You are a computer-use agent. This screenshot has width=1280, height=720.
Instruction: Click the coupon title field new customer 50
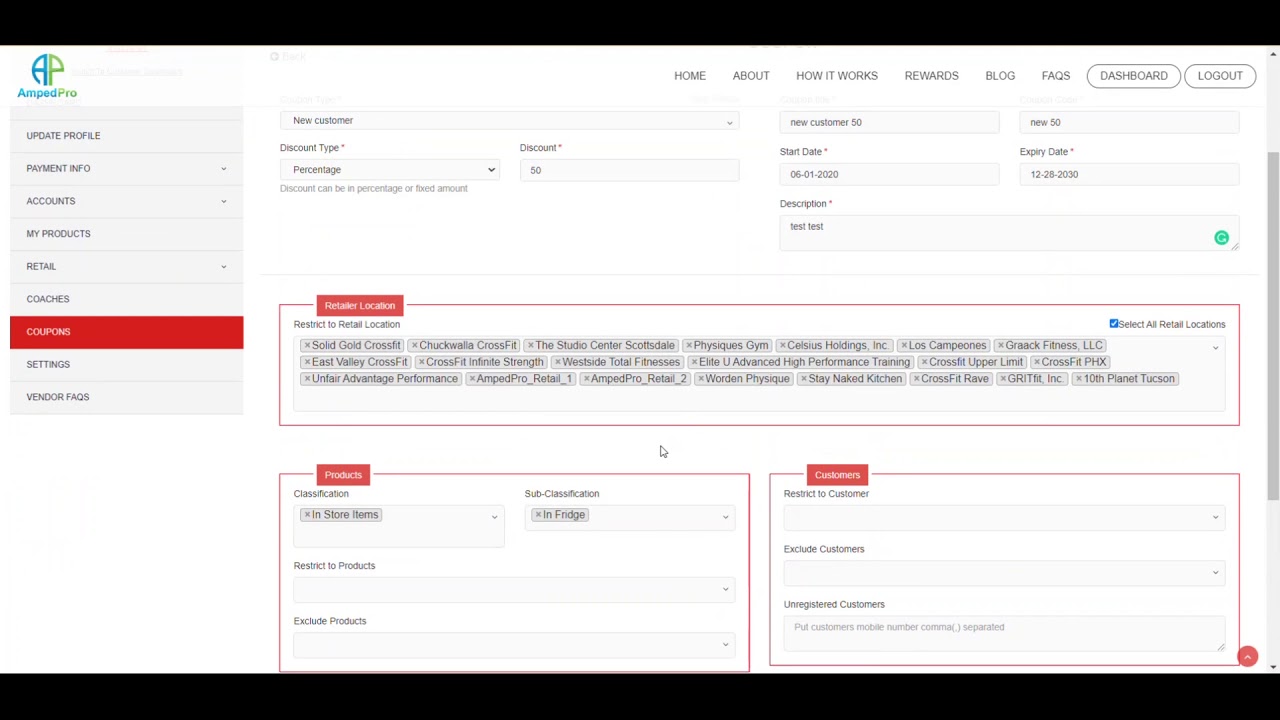point(889,123)
